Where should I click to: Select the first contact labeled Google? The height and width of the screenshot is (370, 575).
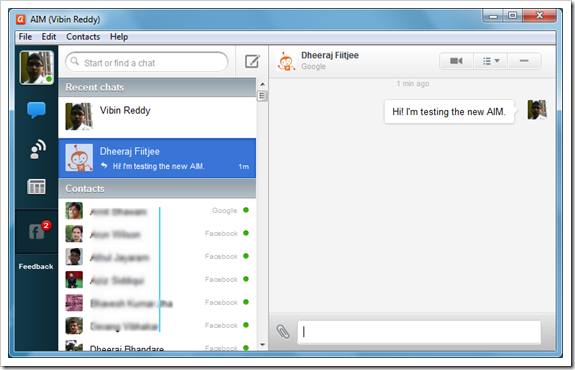click(x=157, y=210)
